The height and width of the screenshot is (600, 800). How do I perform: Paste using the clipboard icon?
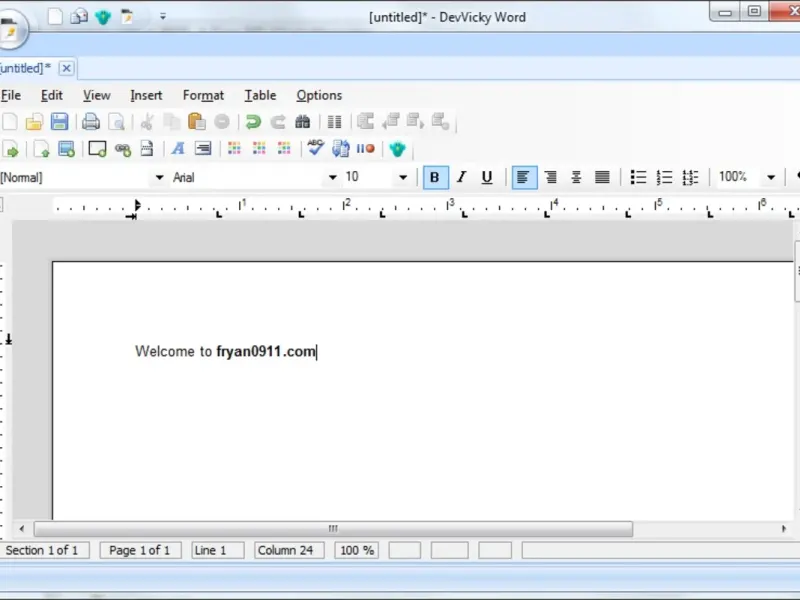196,122
